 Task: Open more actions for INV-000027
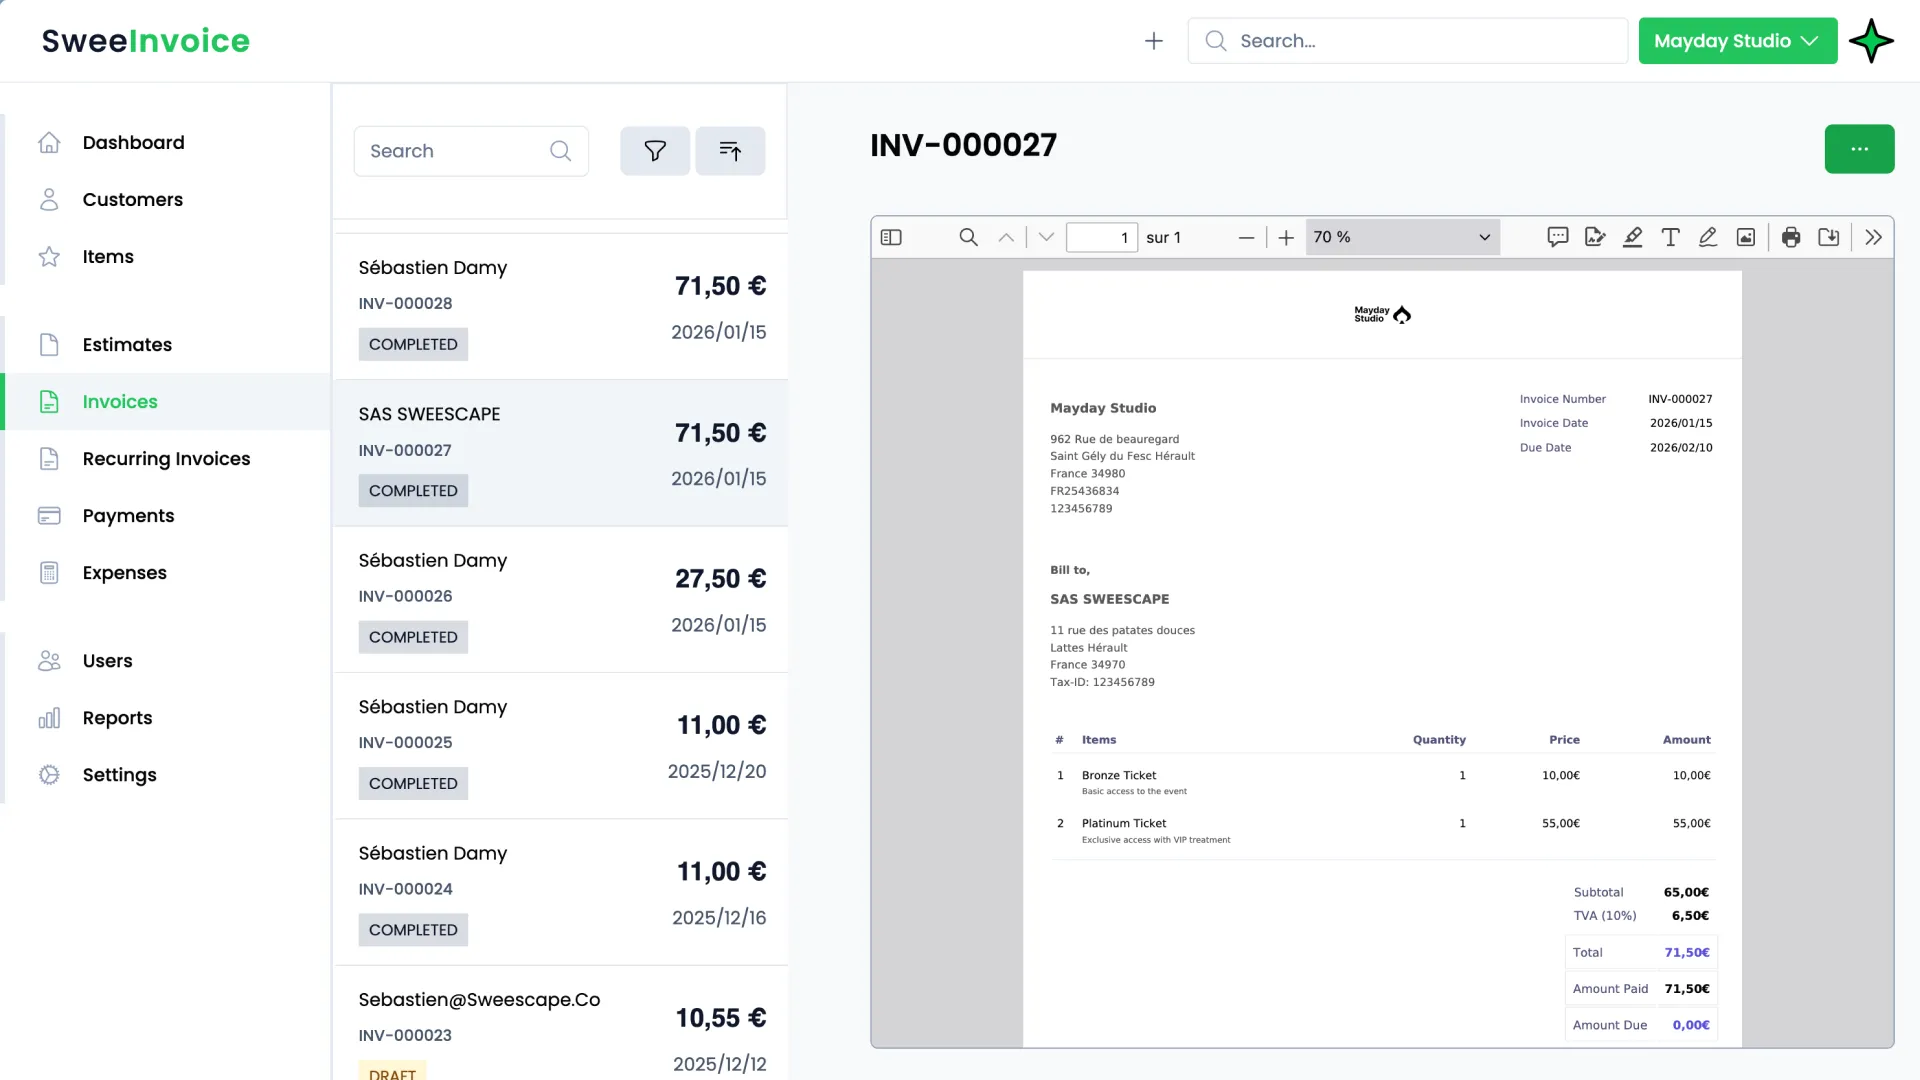tap(1859, 148)
